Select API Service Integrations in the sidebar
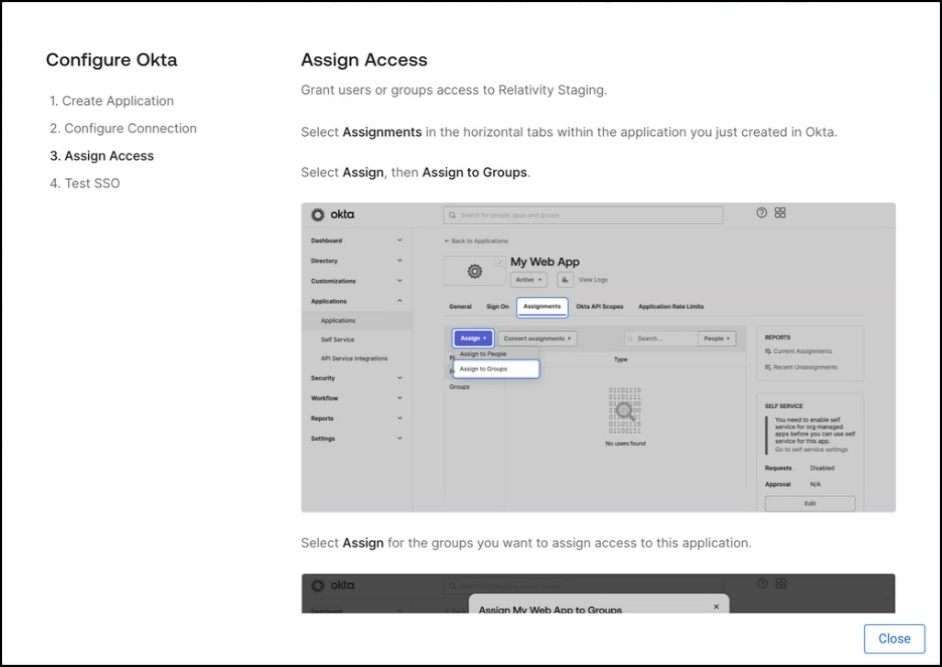The width and height of the screenshot is (942, 667). point(354,359)
